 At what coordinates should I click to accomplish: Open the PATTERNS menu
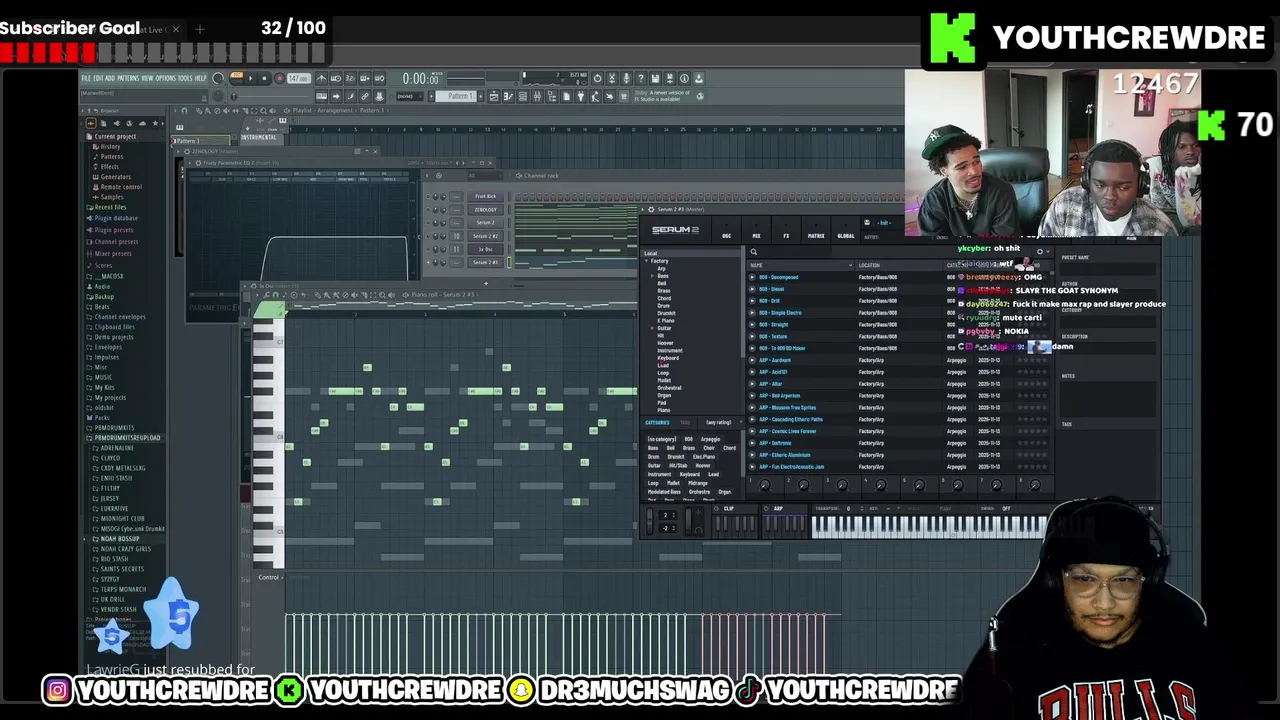coord(128,78)
